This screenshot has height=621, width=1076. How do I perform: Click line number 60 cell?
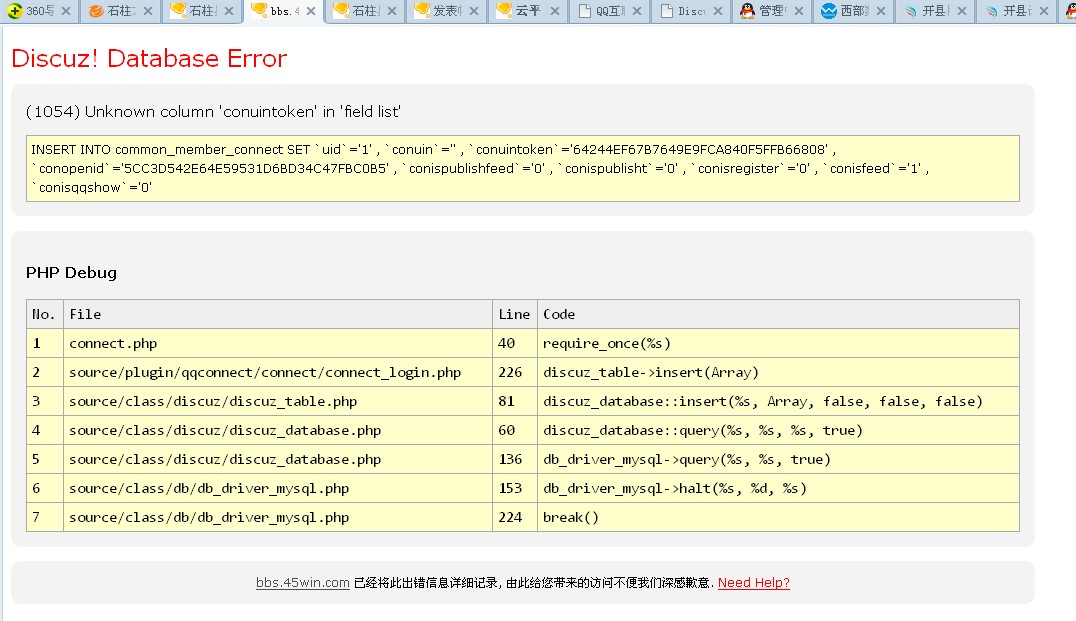[515, 430]
